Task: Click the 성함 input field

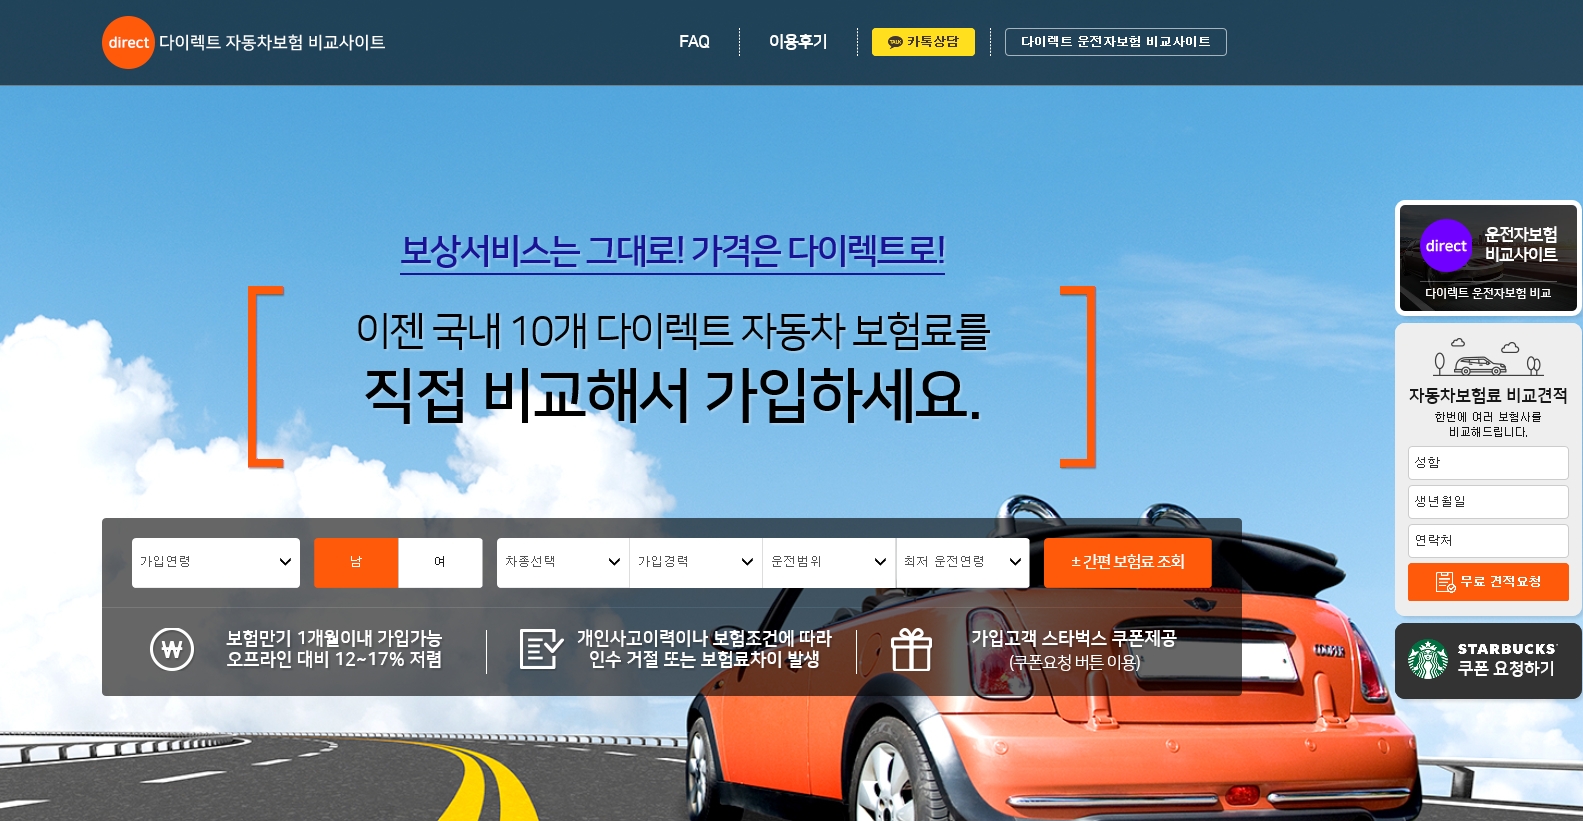Action: tap(1488, 463)
